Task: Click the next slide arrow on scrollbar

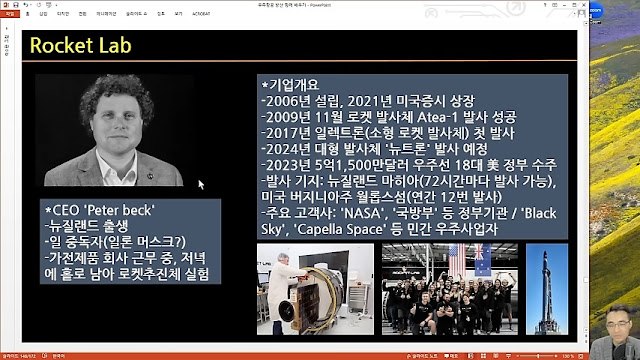Action: tap(586, 341)
